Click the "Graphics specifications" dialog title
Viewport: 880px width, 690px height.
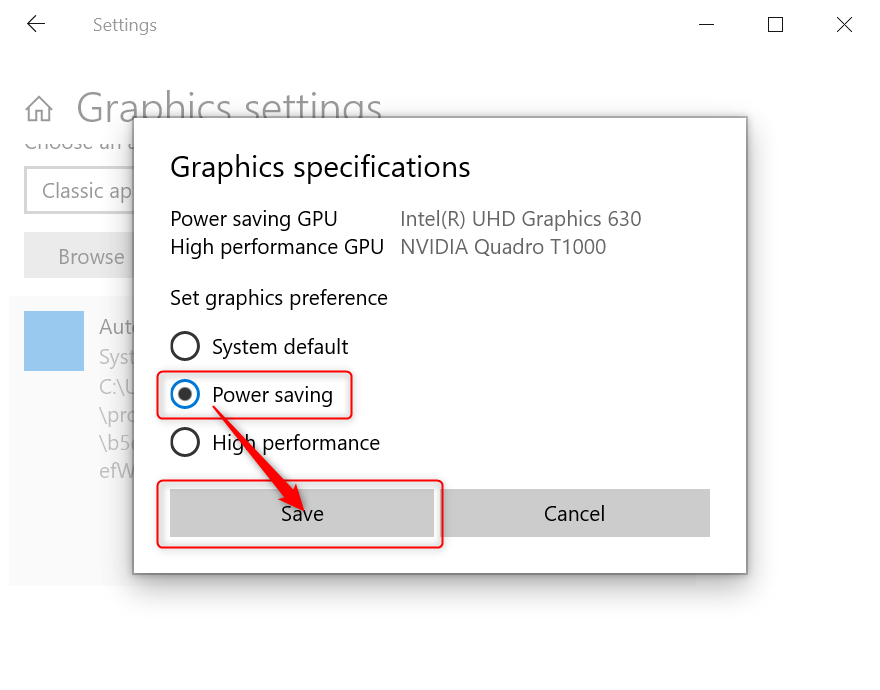pyautogui.click(x=320, y=167)
